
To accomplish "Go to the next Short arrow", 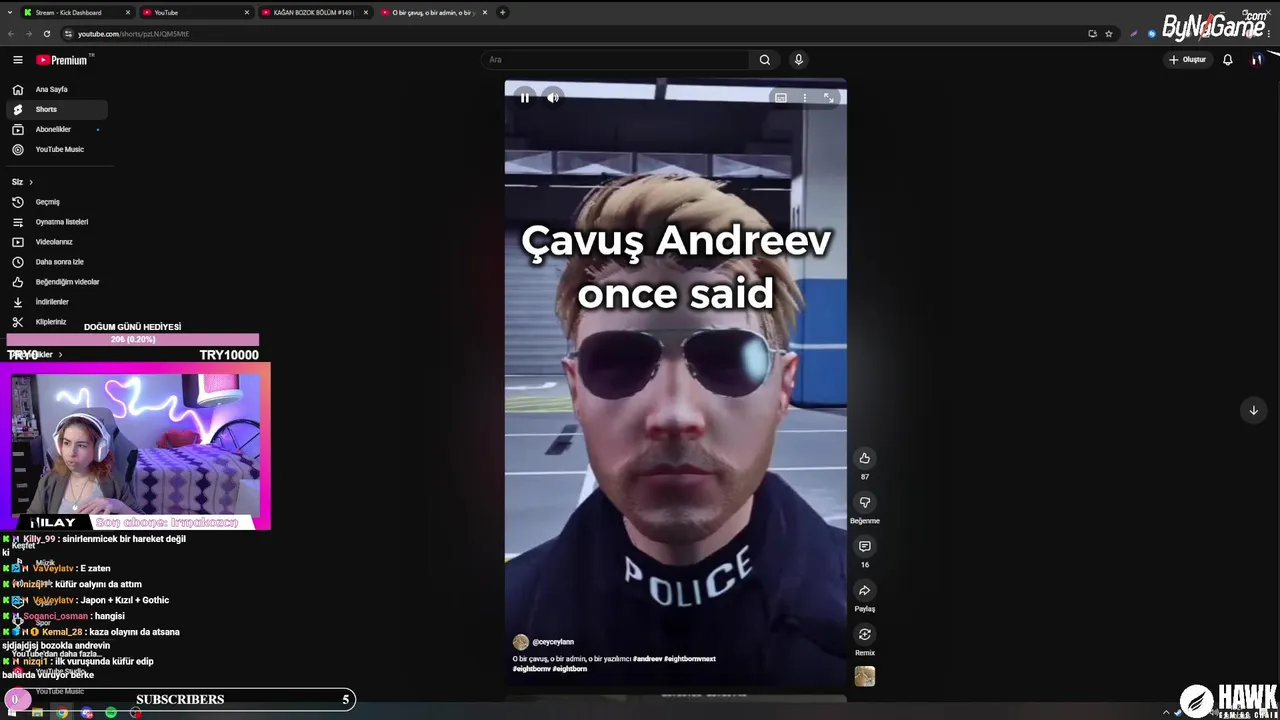I will 1253,410.
